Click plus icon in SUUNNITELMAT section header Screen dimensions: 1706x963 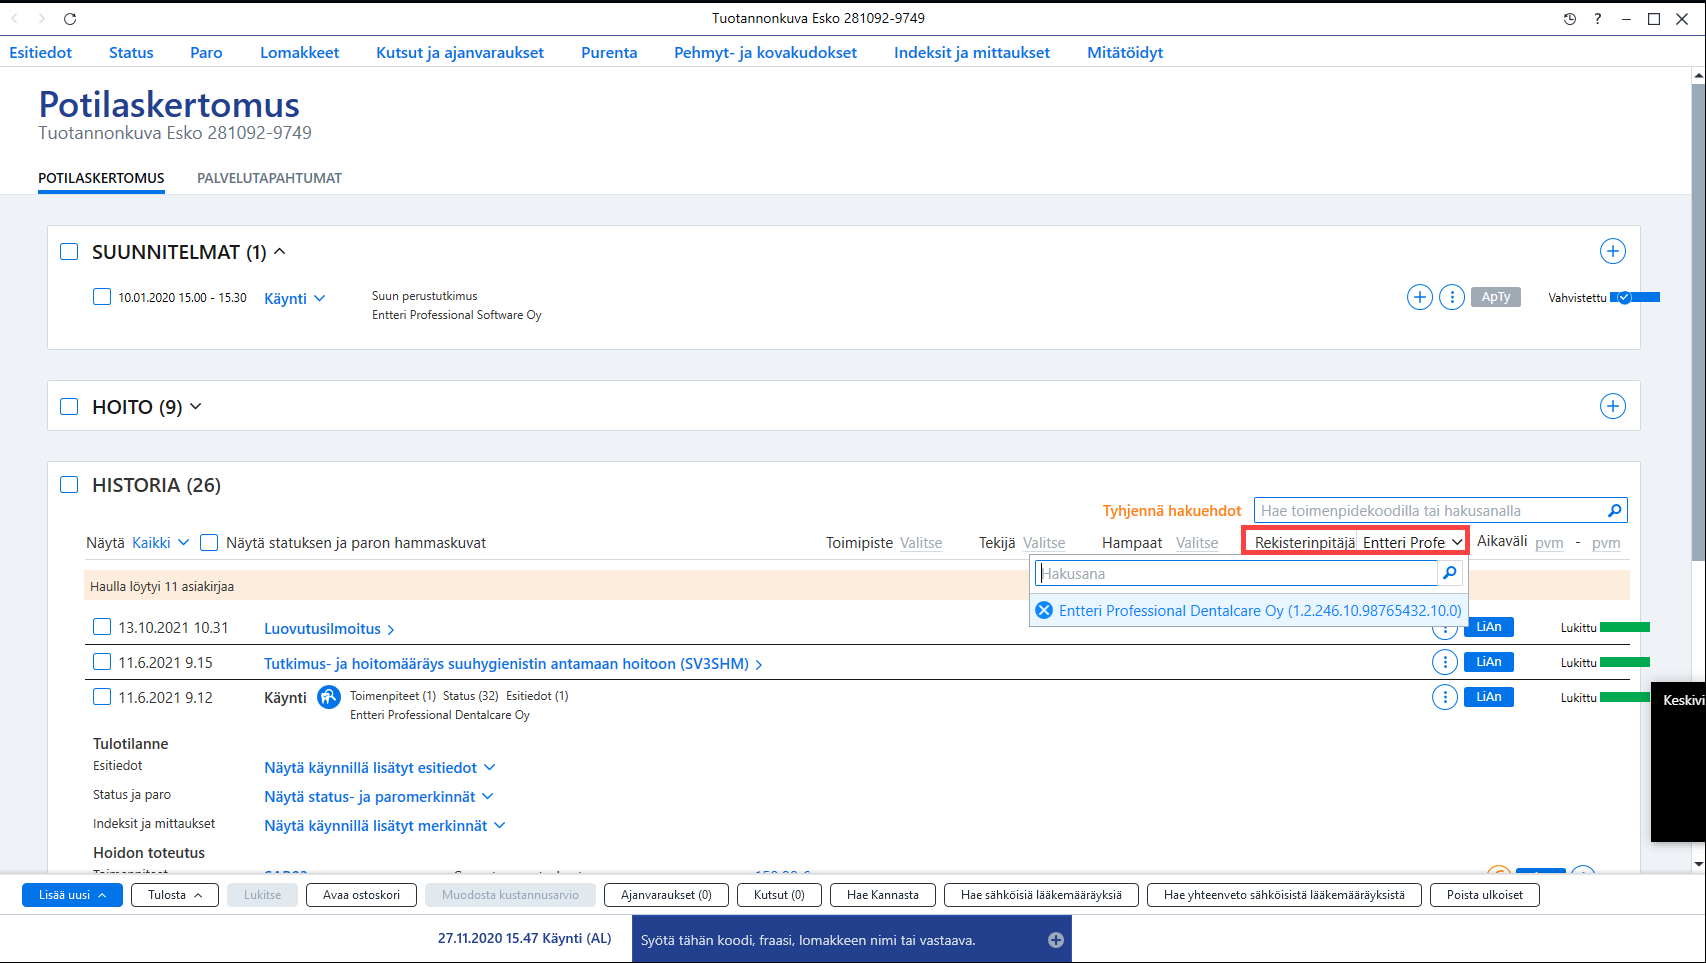1612,251
